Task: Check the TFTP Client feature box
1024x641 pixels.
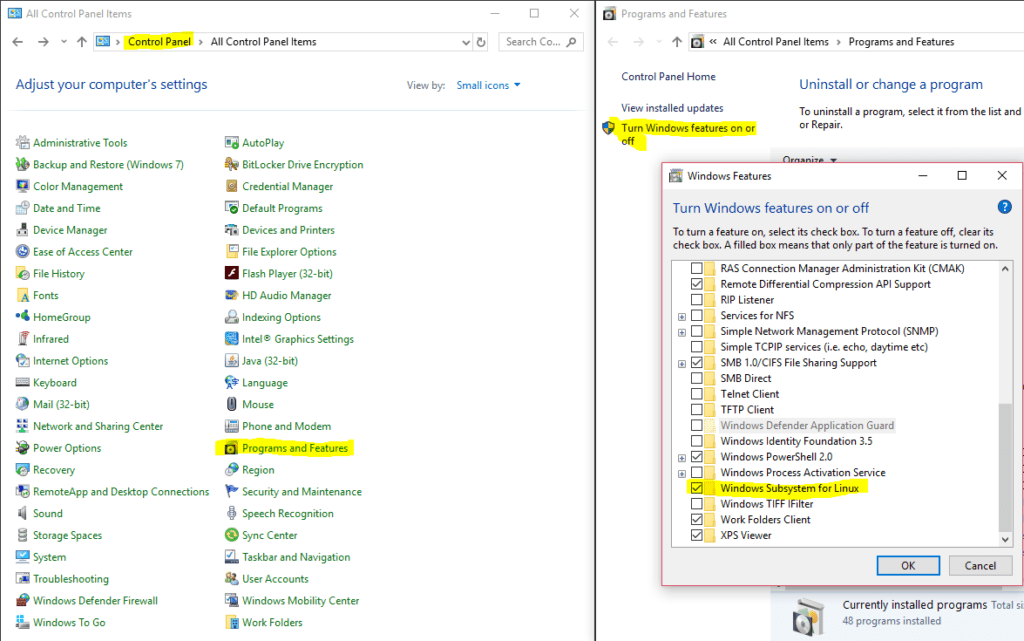Action: [x=697, y=409]
